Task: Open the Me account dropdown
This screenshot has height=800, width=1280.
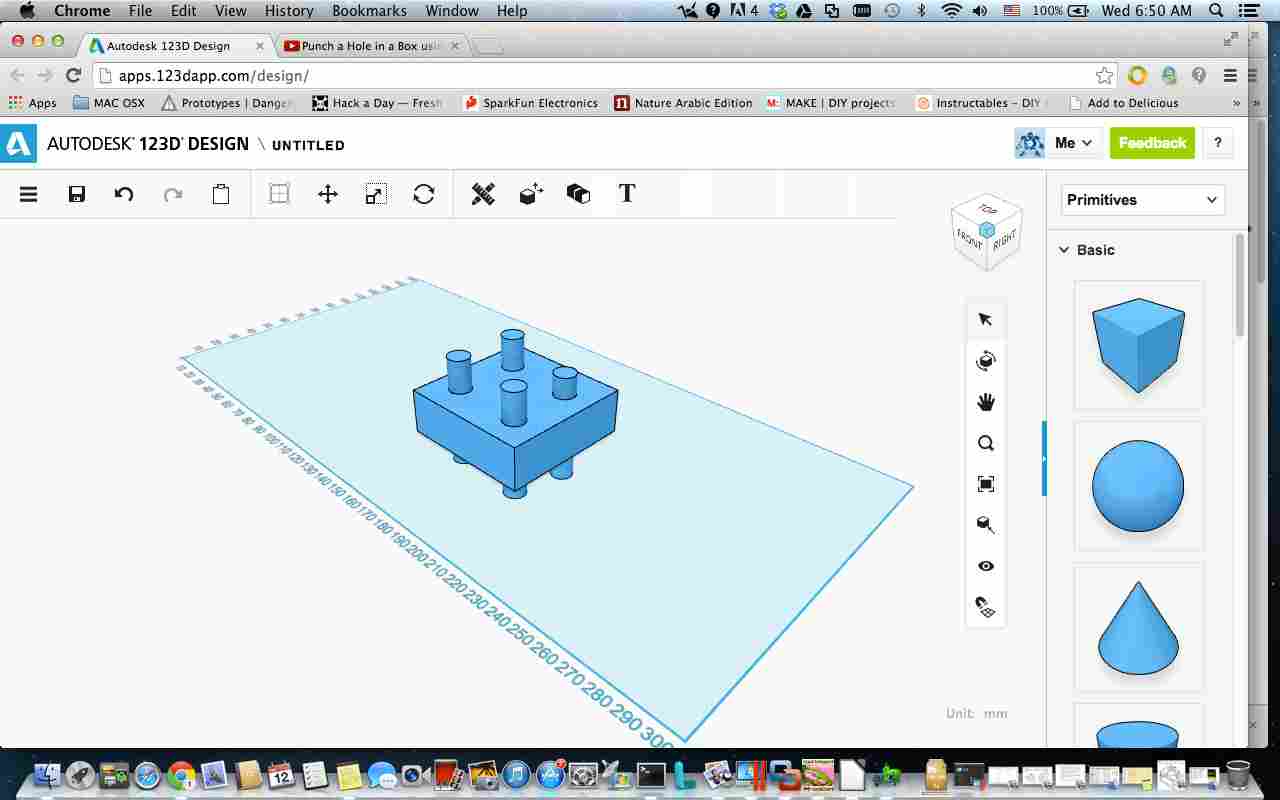Action: pyautogui.click(x=1075, y=143)
